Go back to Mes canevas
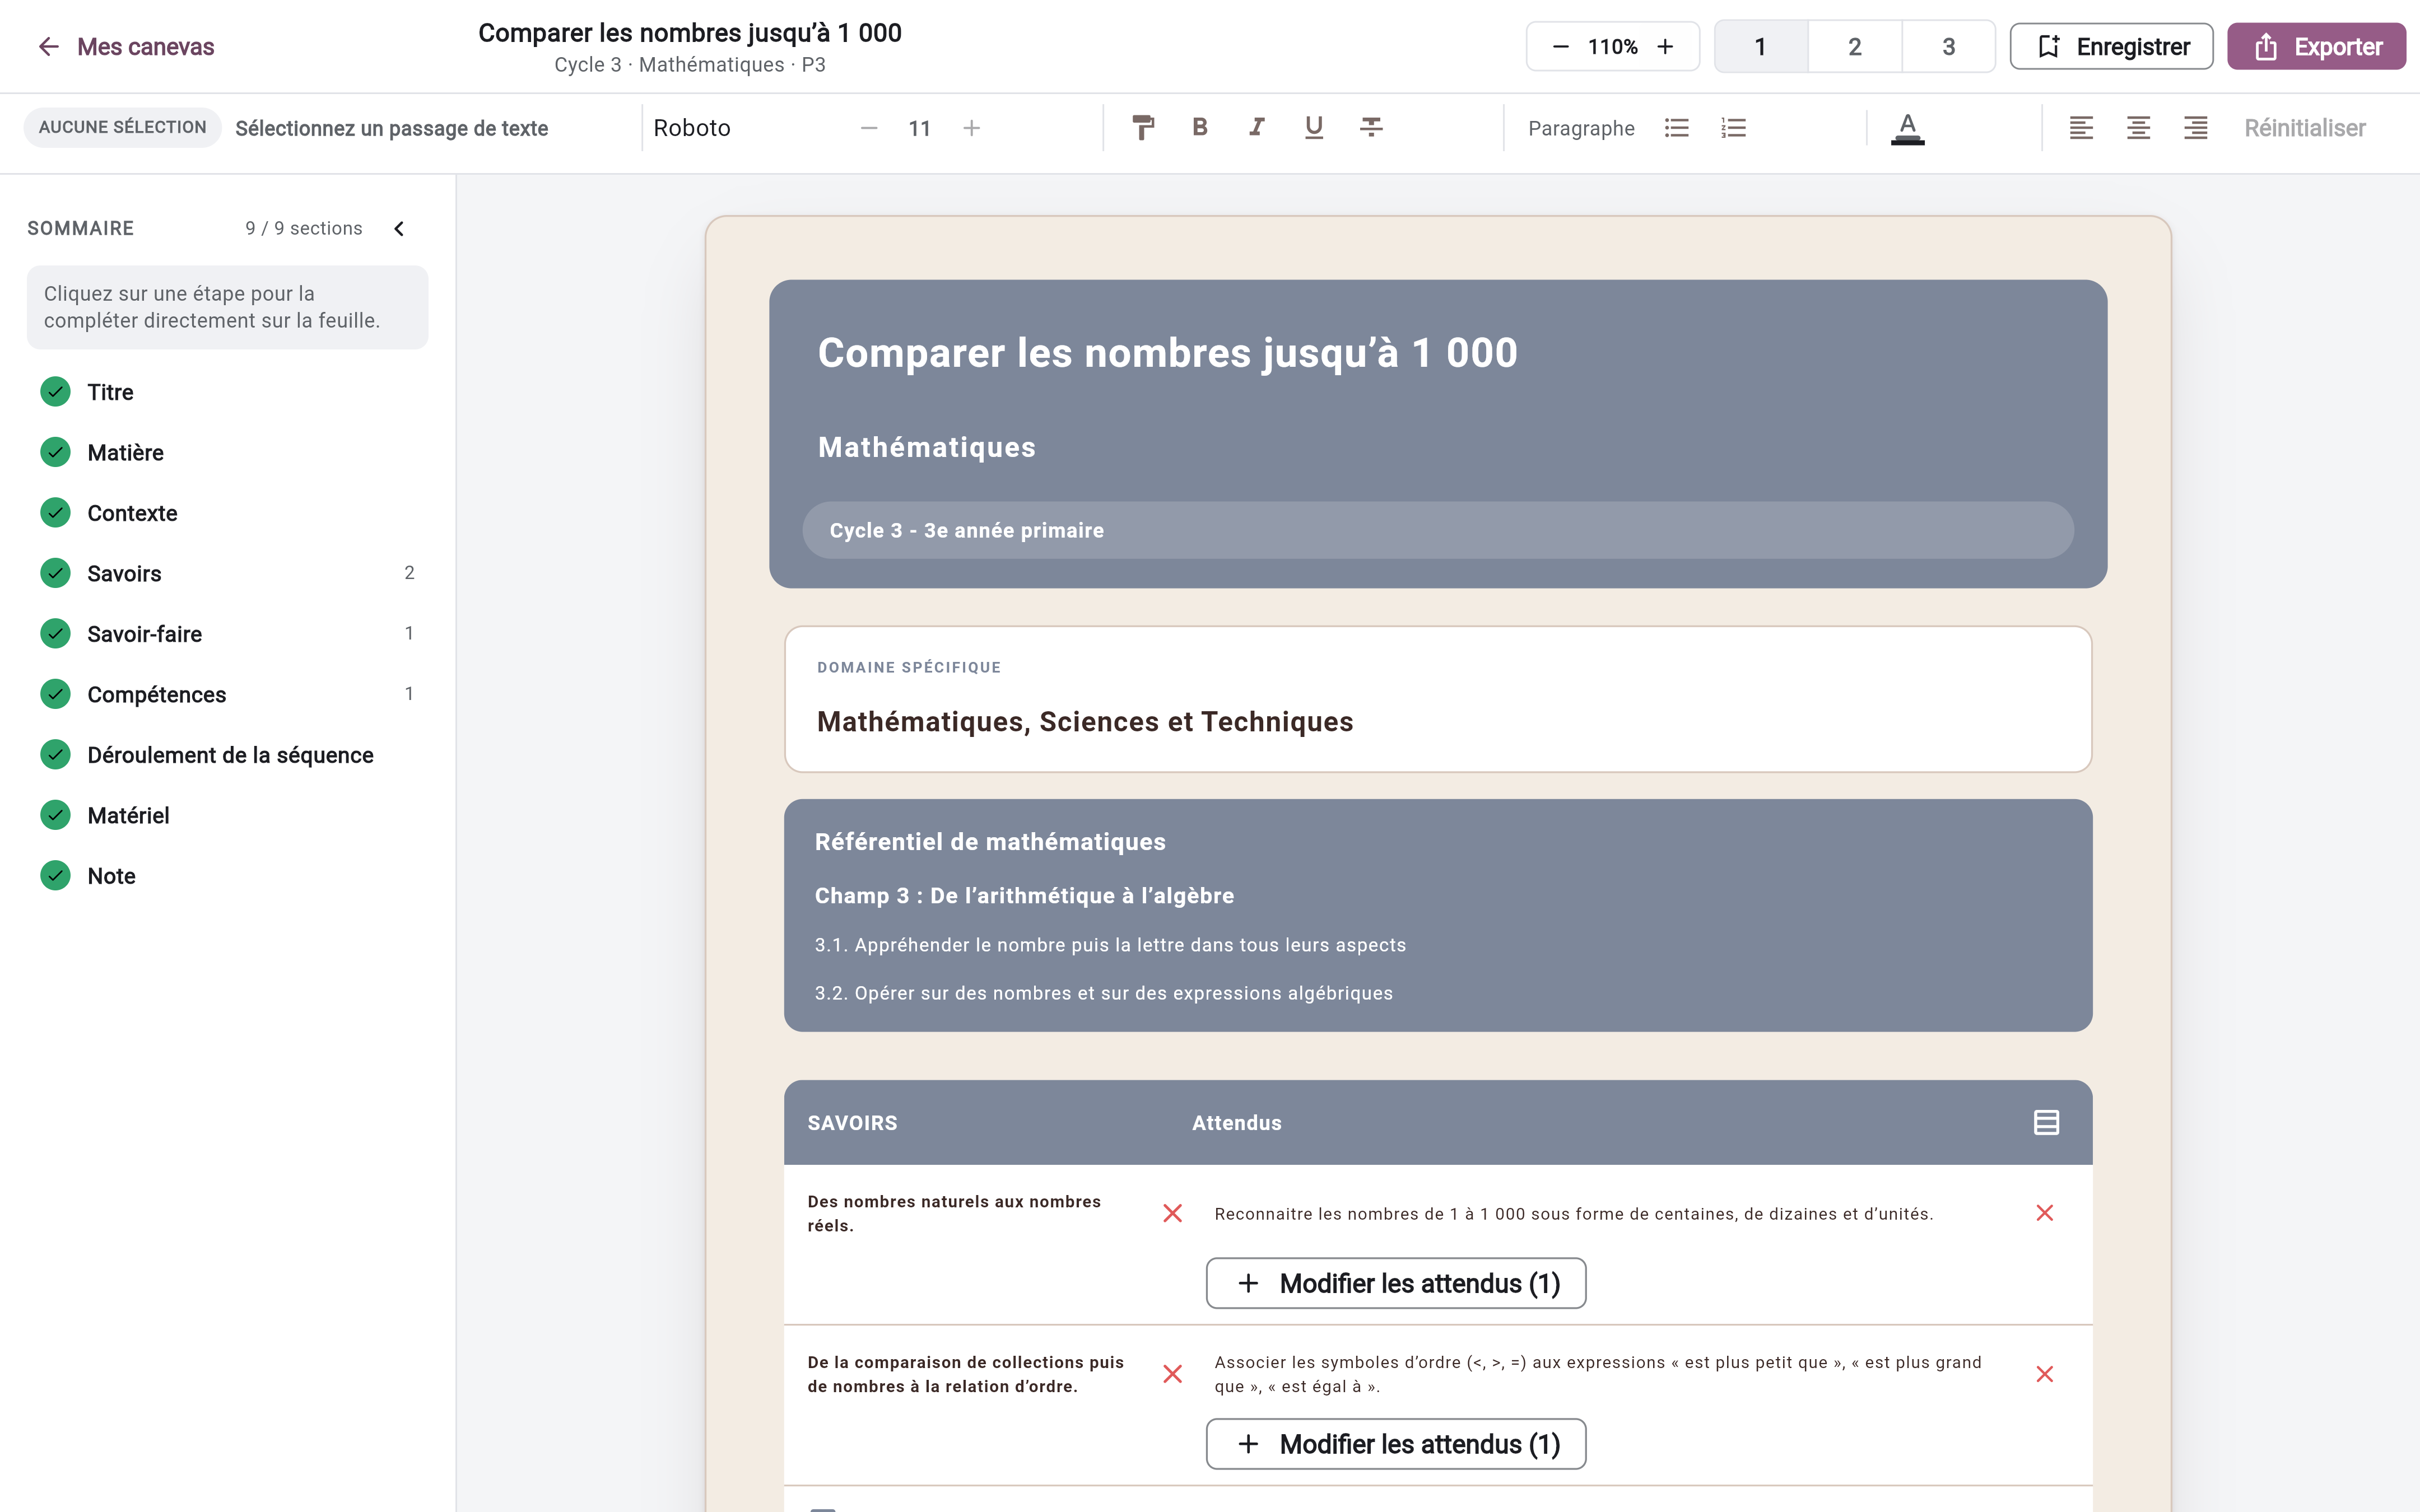This screenshot has height=1512, width=2420. [126, 47]
